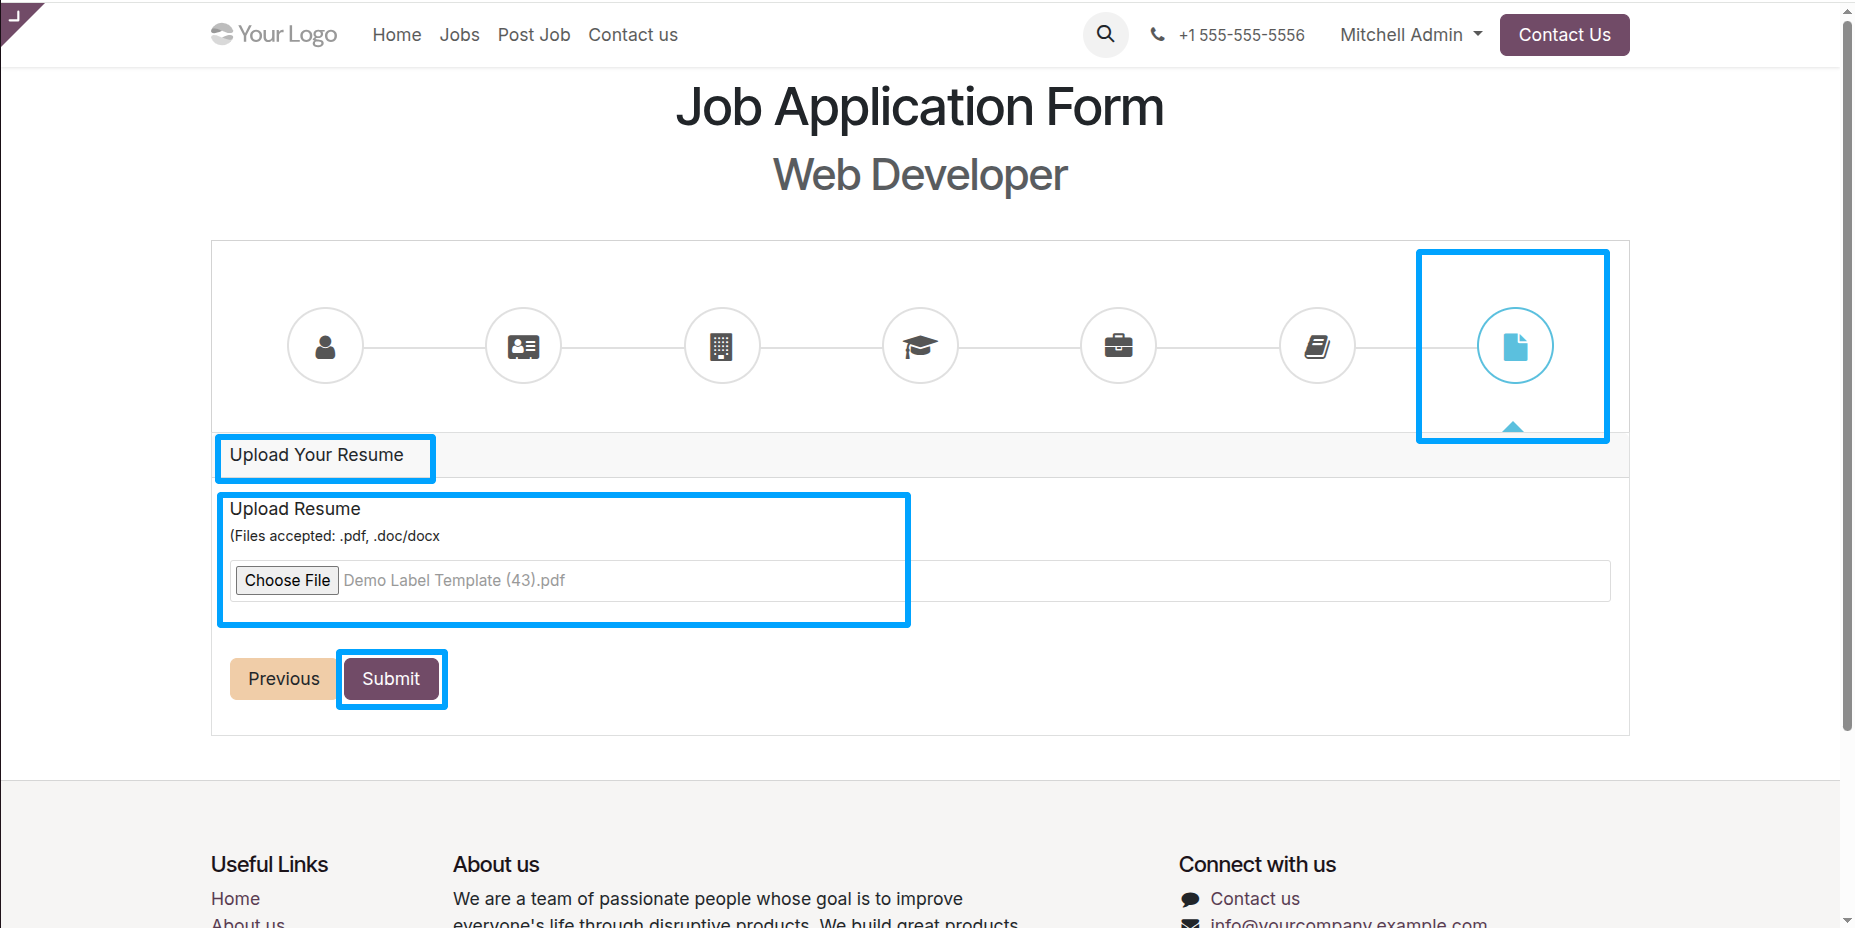Open the website search magnifier
Image resolution: width=1855 pixels, height=928 pixels.
click(1105, 34)
